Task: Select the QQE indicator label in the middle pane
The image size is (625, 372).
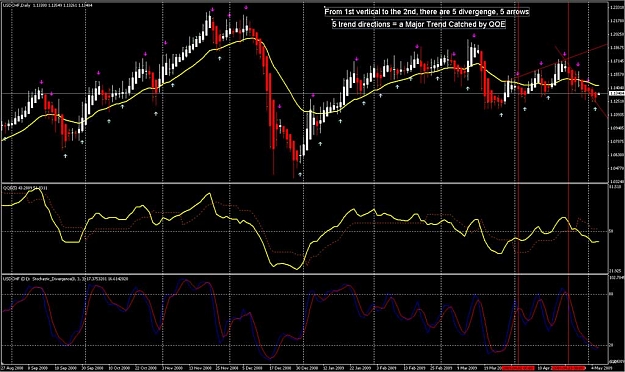Action: 25,187
